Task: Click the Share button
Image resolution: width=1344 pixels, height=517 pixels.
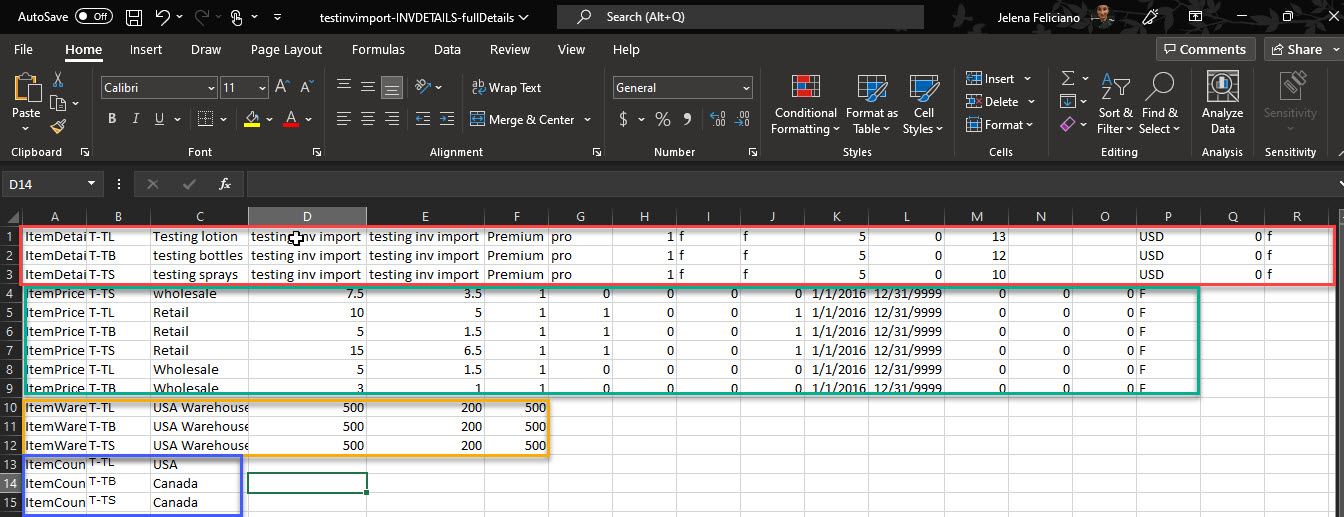Action: (x=1295, y=49)
